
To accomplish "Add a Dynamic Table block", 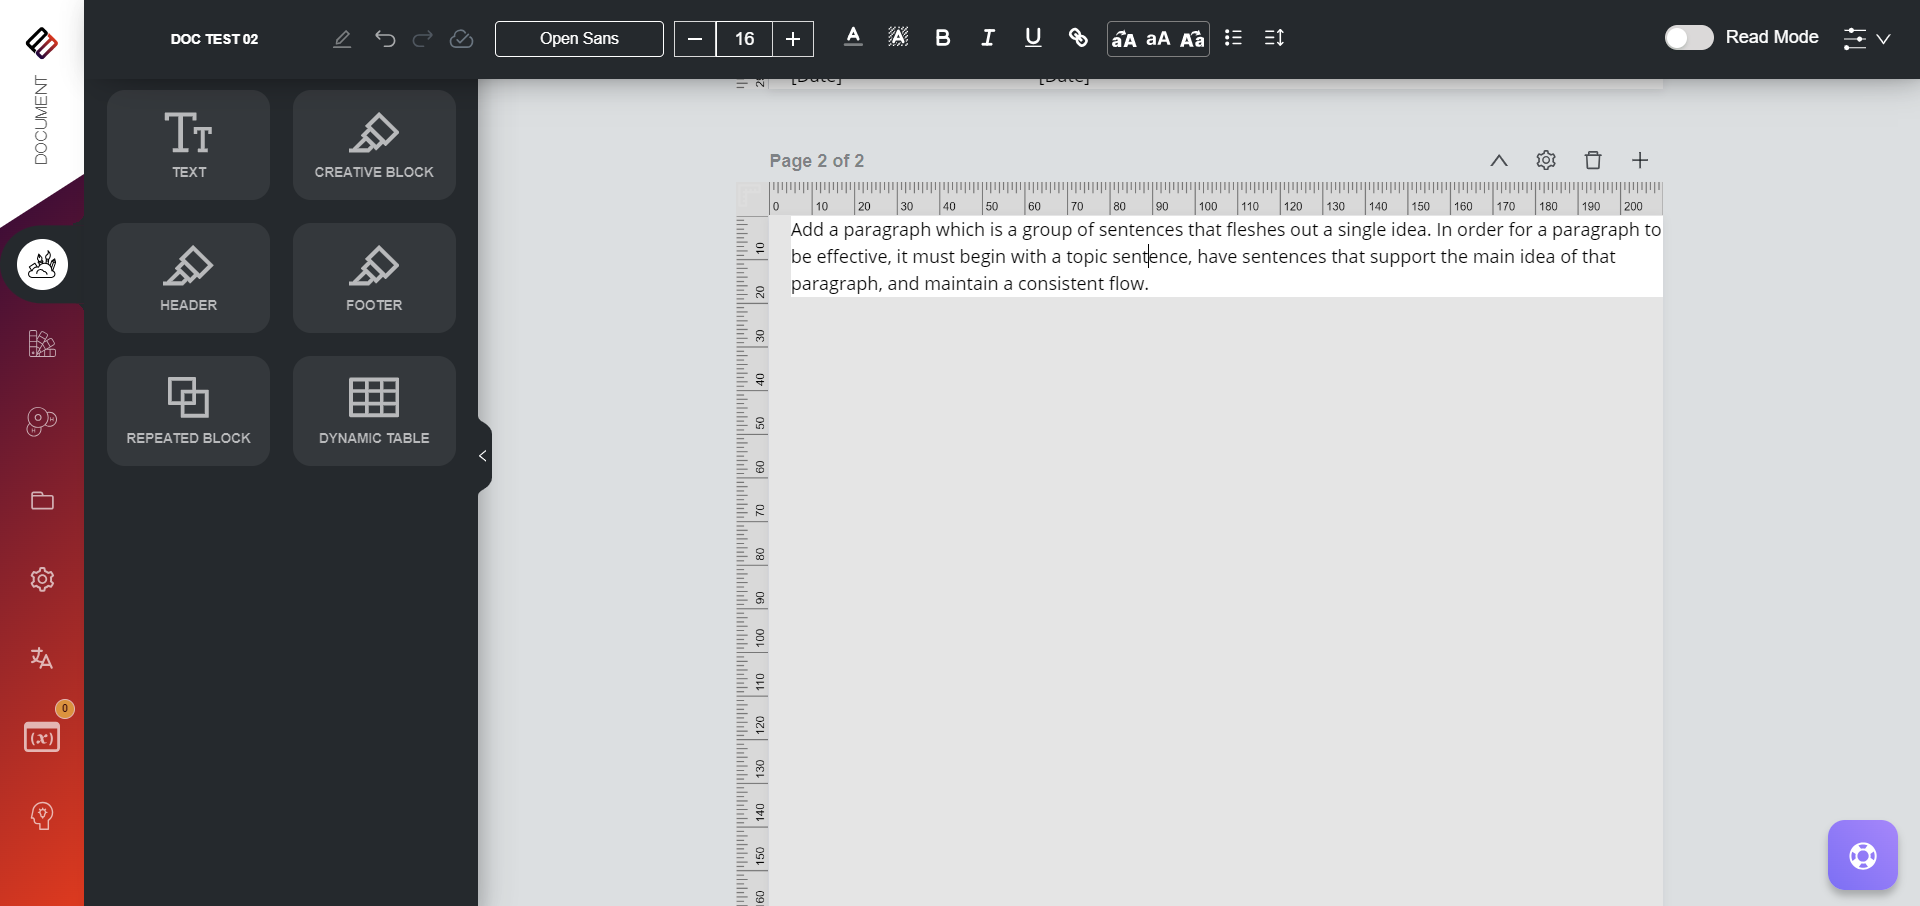I will (x=373, y=410).
